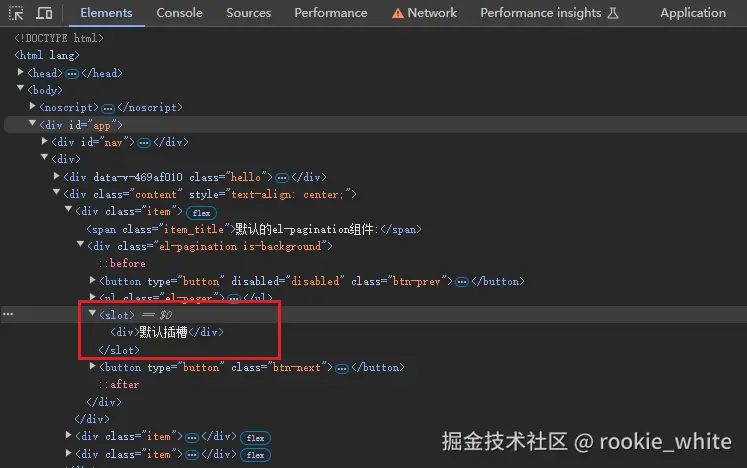Image resolution: width=747 pixels, height=468 pixels.
Task: Open the three-dots menu beside slot row
Action: (8, 314)
